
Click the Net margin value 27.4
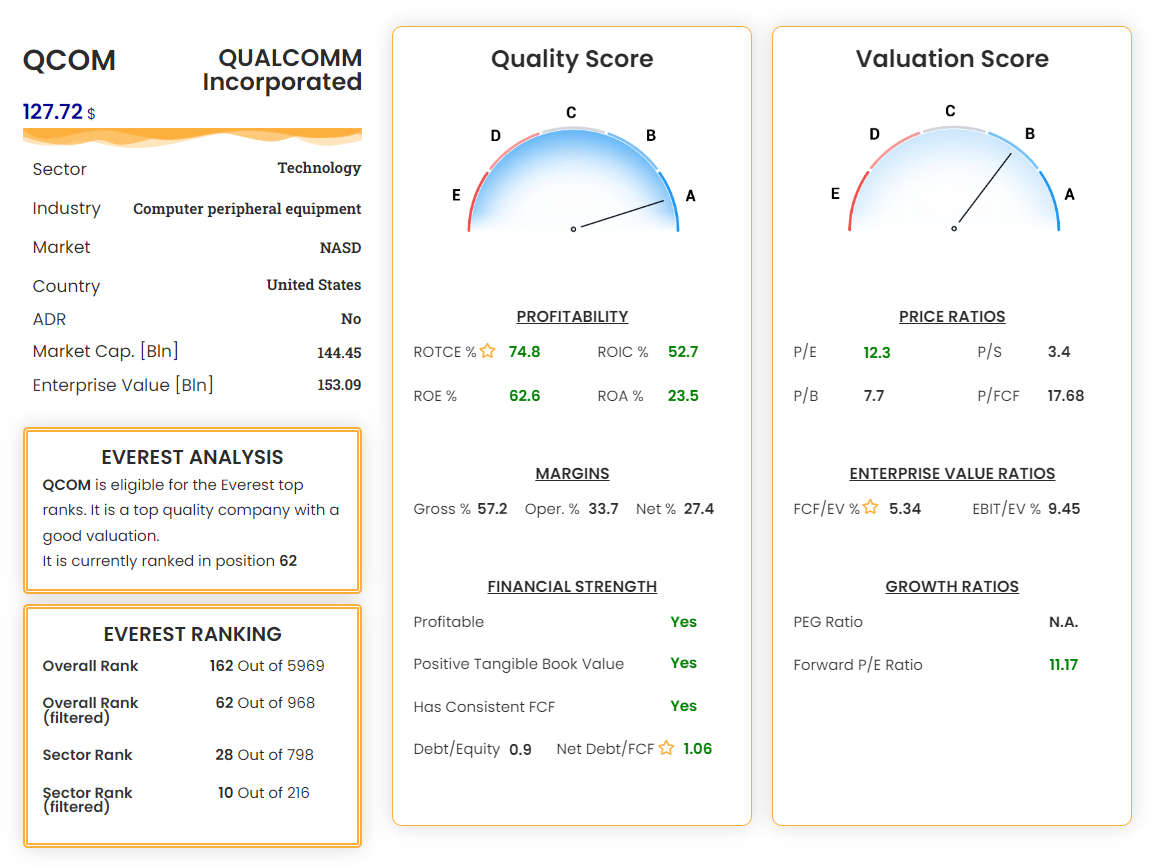pos(699,508)
